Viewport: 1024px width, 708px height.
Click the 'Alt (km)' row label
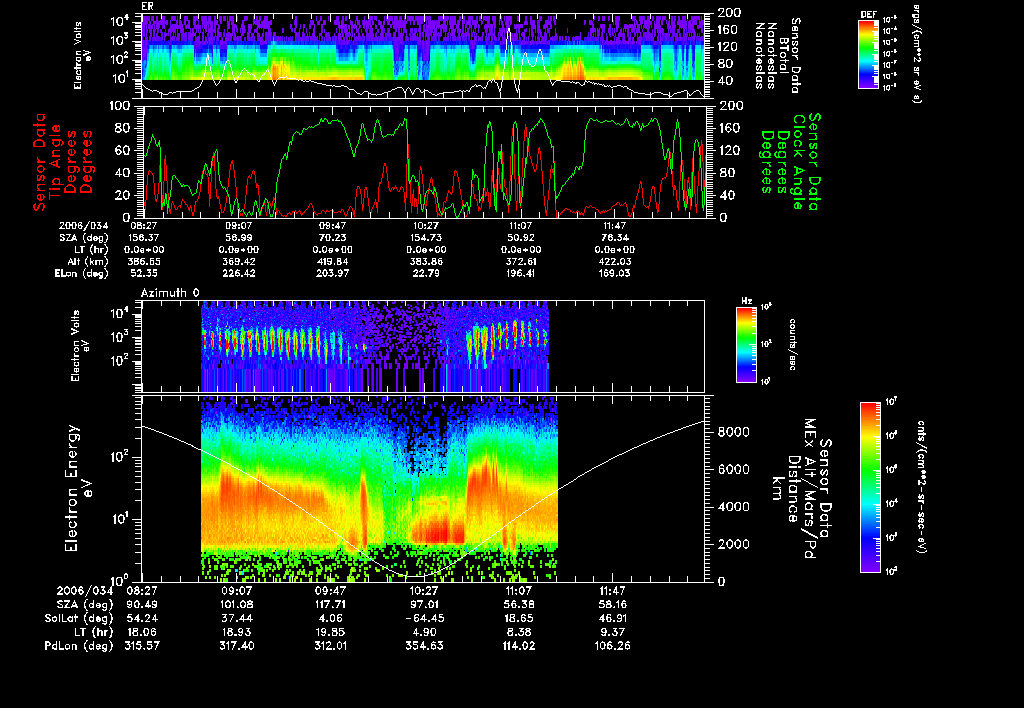[x=88, y=262]
